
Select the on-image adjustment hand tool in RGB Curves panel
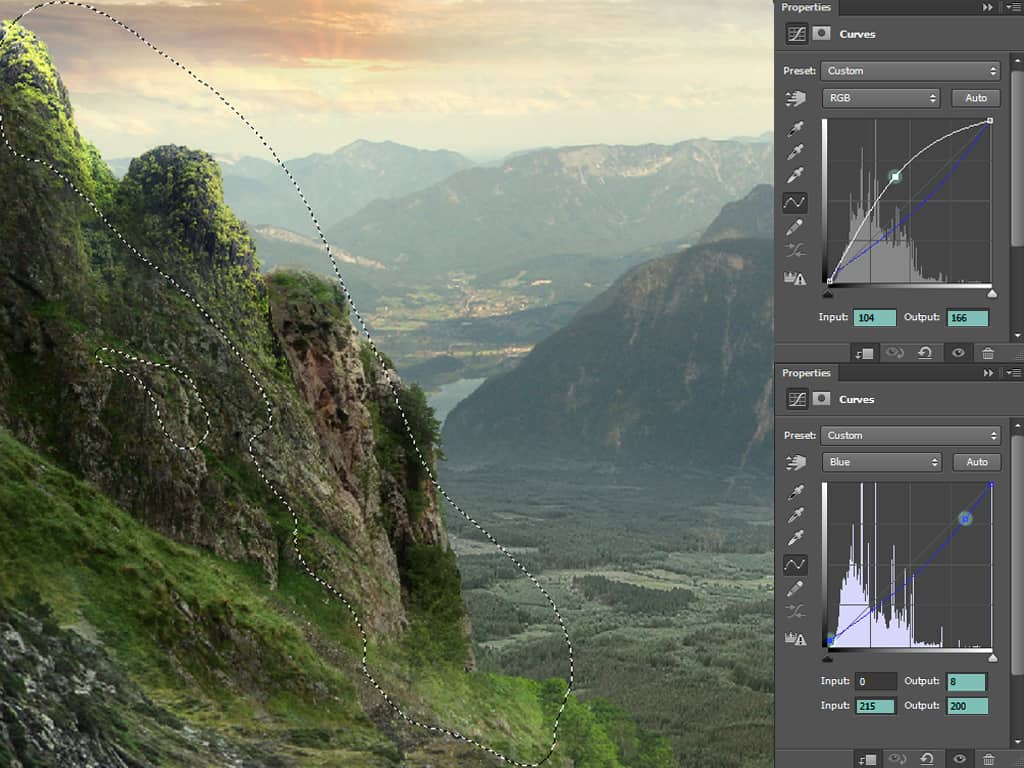(x=795, y=99)
